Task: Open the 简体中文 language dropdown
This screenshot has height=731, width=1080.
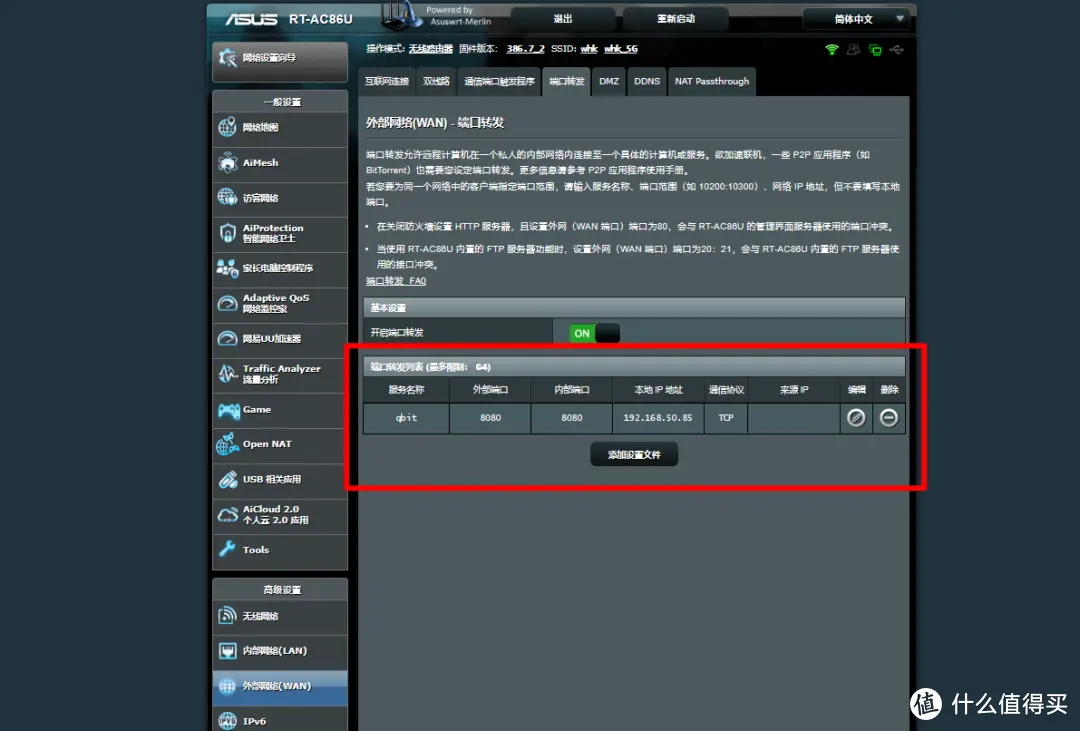Action: [856, 19]
